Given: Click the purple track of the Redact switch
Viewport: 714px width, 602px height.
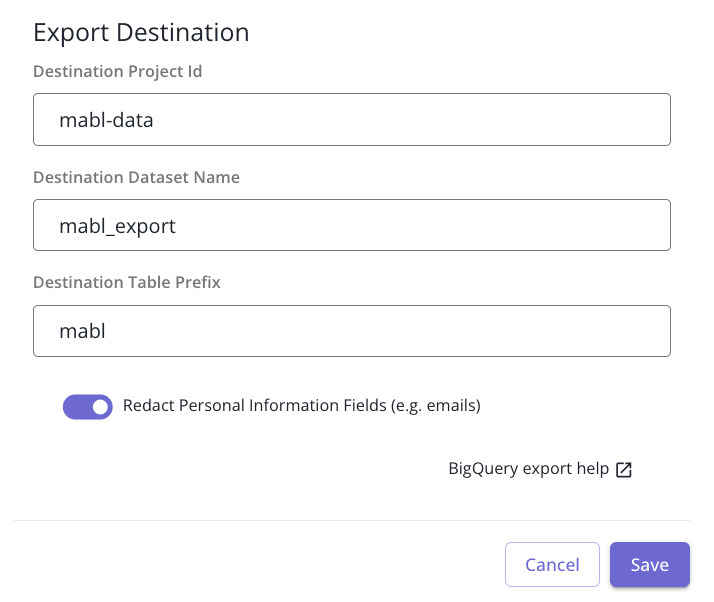Looking at the screenshot, I should pyautogui.click(x=75, y=406).
